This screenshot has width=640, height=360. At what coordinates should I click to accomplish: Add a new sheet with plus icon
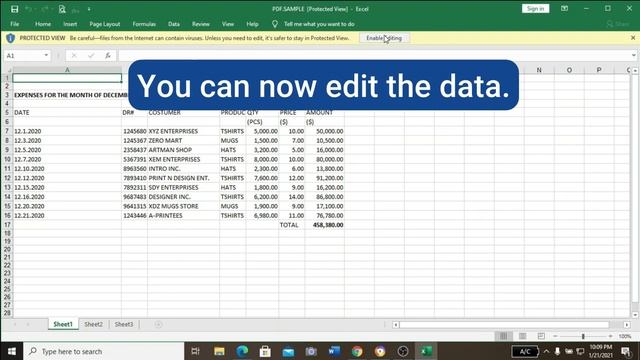pos(158,324)
